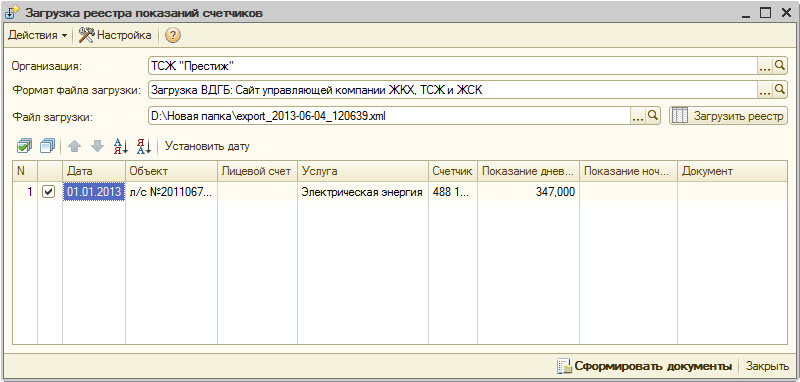Sort ascending with the А-Я icon
This screenshot has height=382, width=800.
tap(121, 147)
